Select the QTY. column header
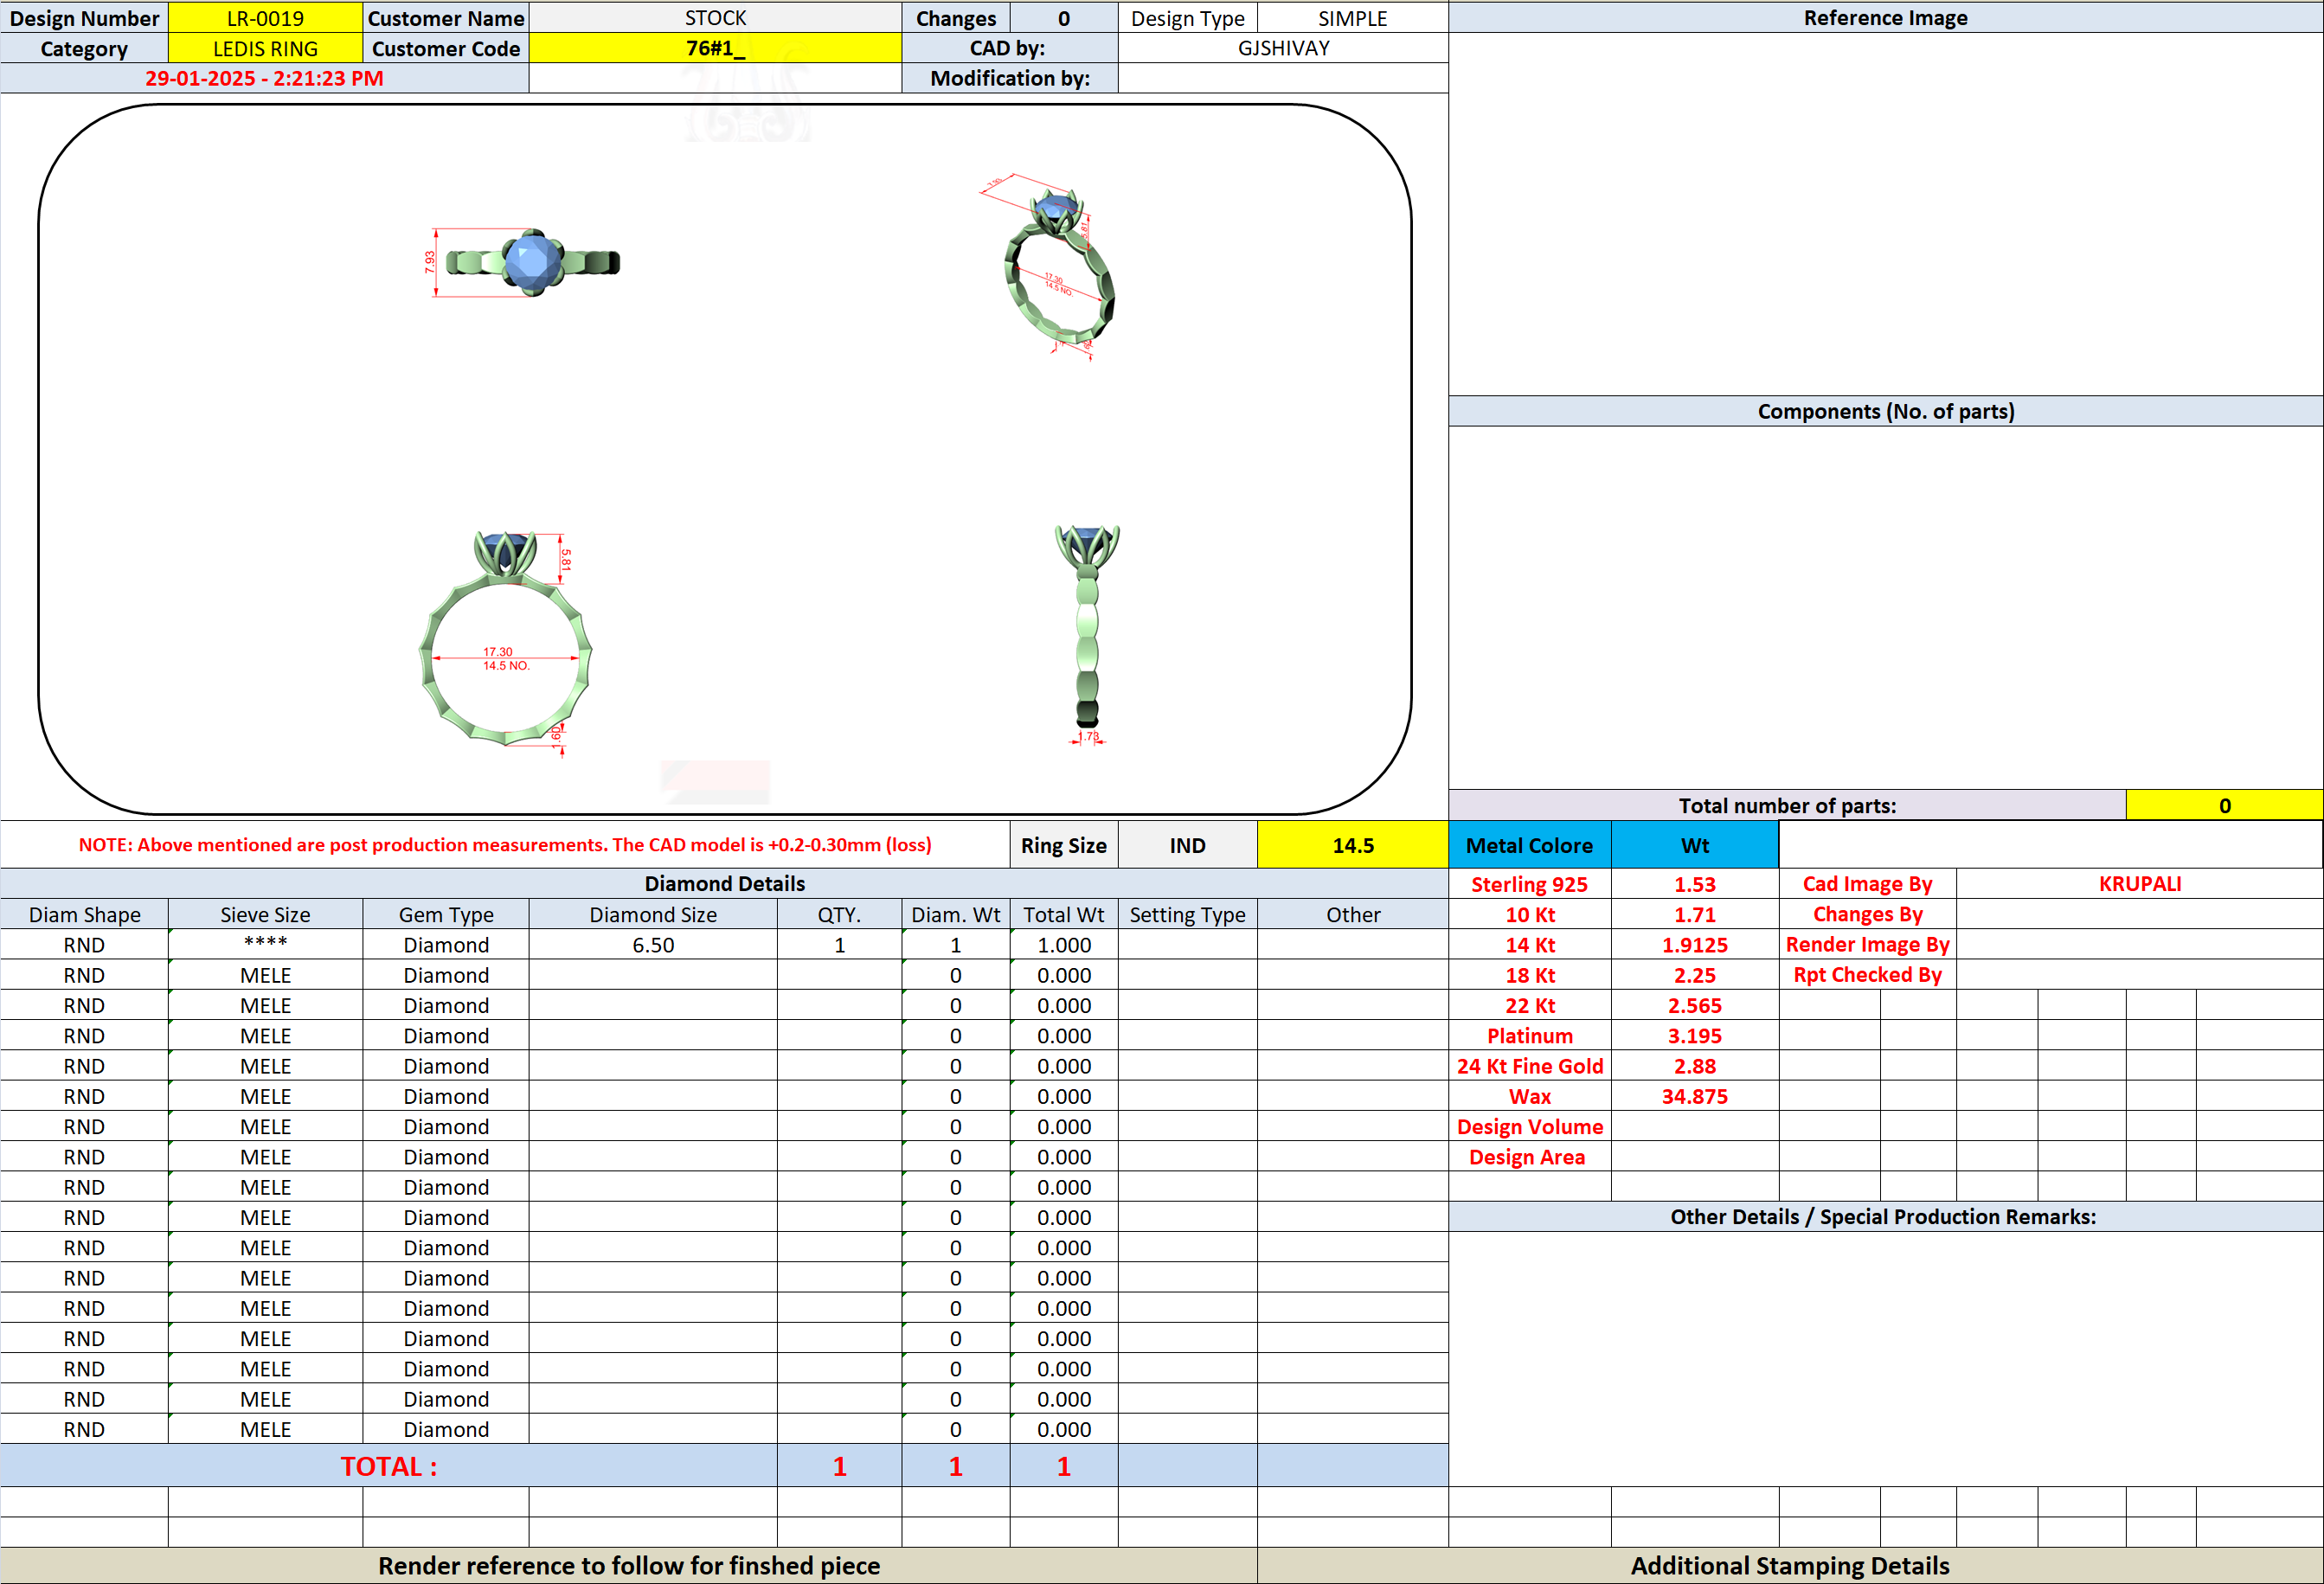 (x=839, y=914)
